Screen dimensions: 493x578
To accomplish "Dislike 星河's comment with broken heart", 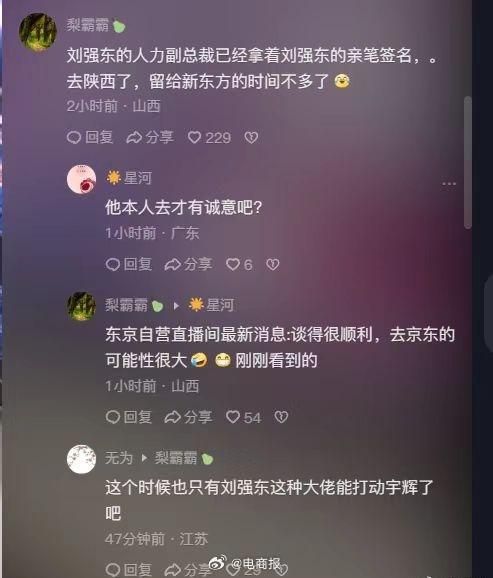I will tap(272, 264).
